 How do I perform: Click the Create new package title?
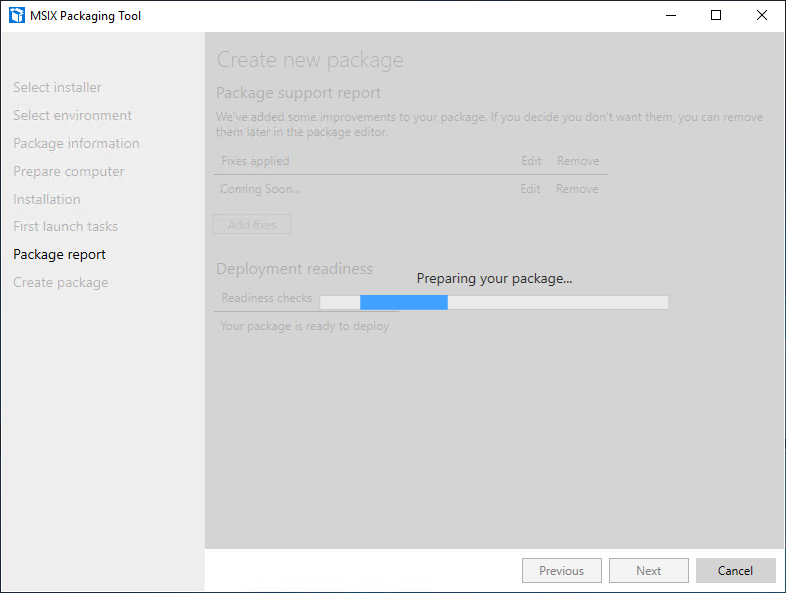click(310, 60)
